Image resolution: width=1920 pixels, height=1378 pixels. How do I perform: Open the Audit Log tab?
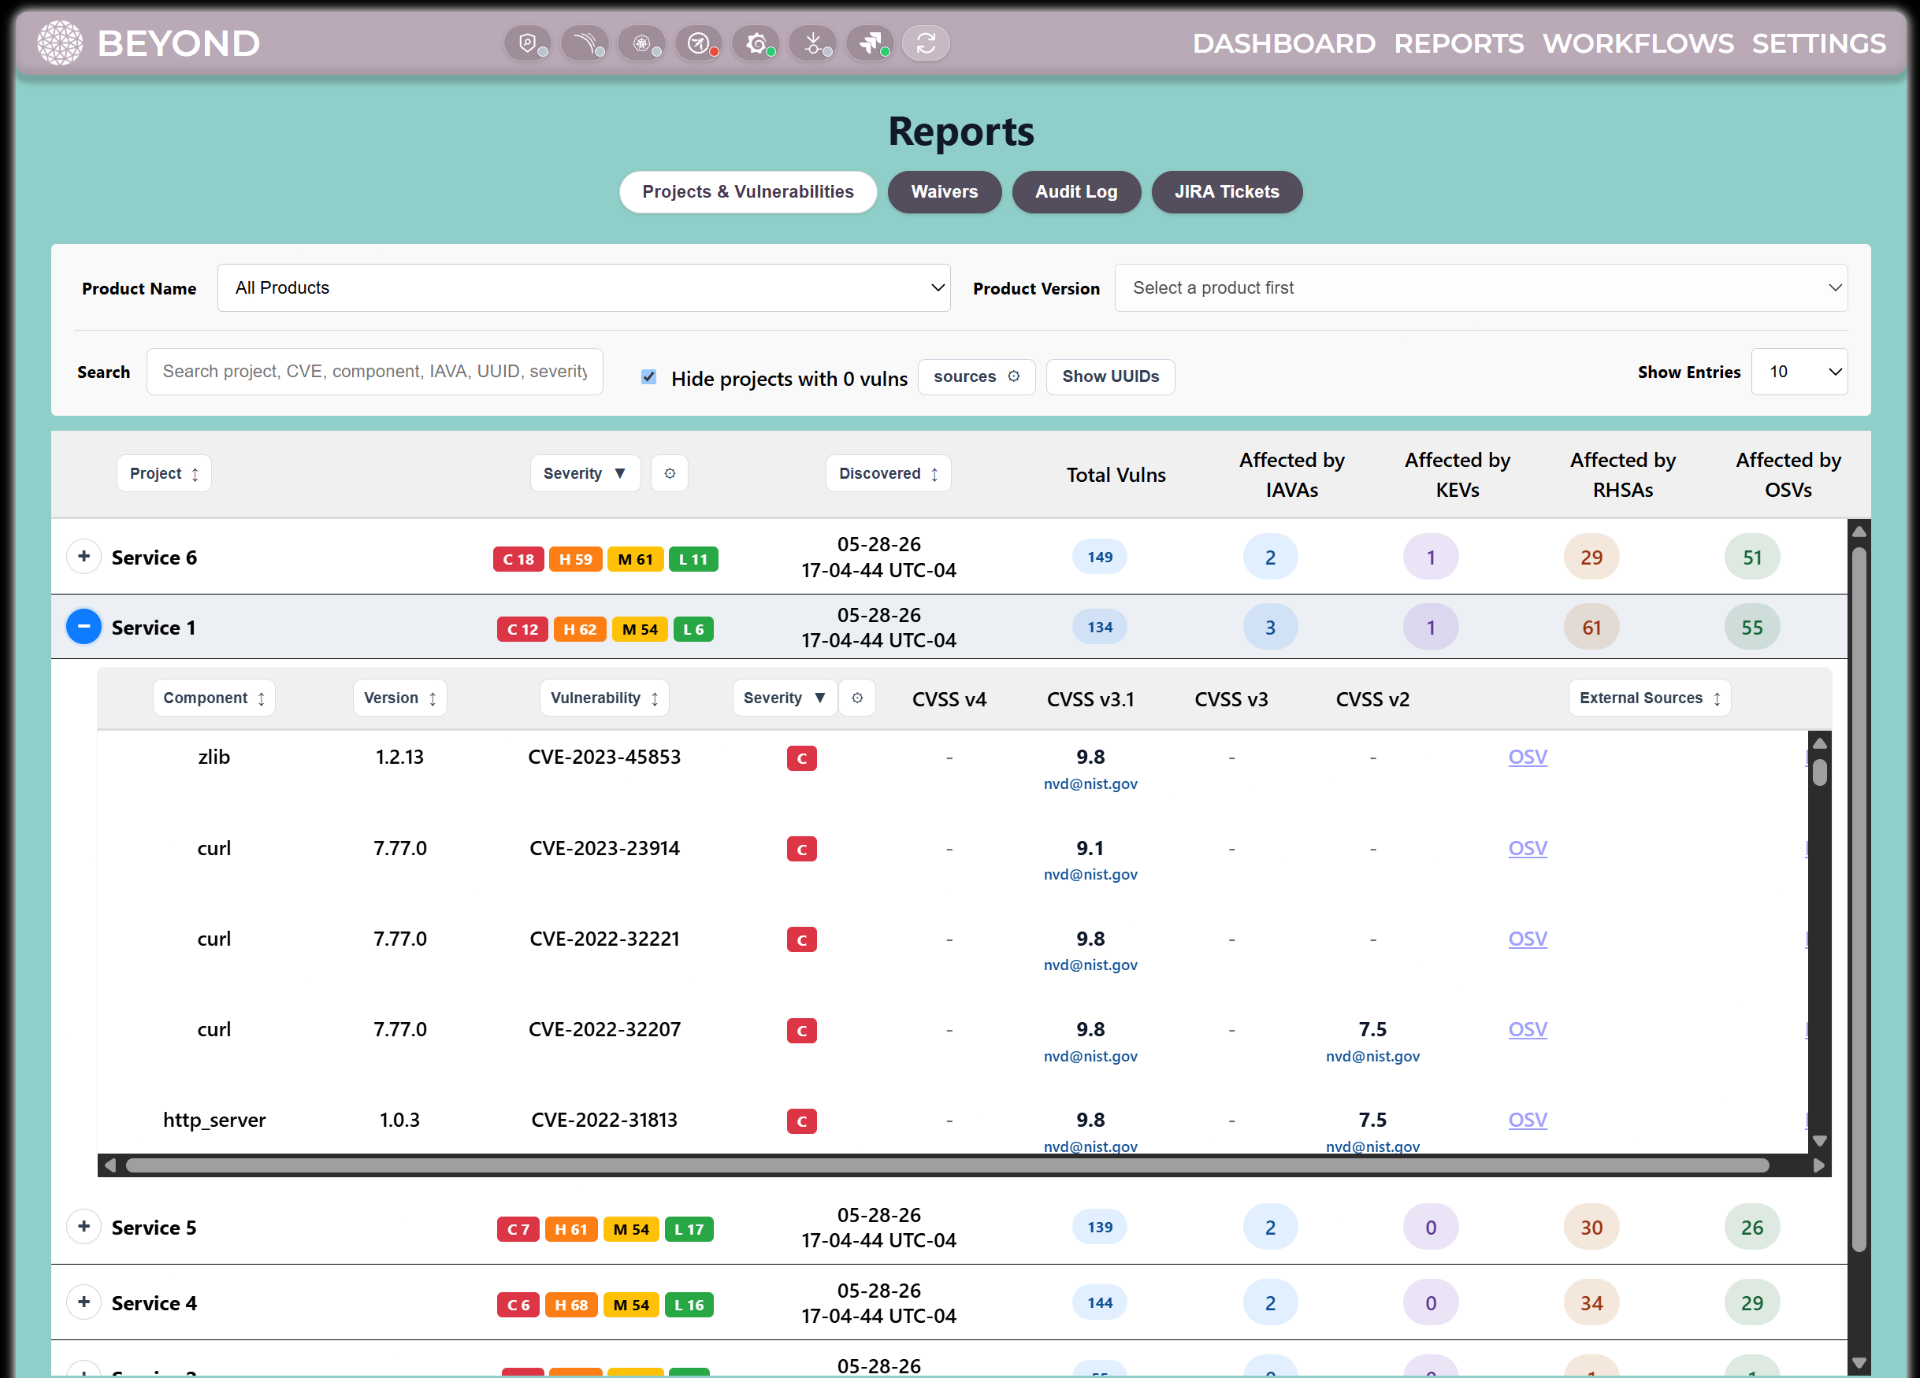pos(1076,192)
